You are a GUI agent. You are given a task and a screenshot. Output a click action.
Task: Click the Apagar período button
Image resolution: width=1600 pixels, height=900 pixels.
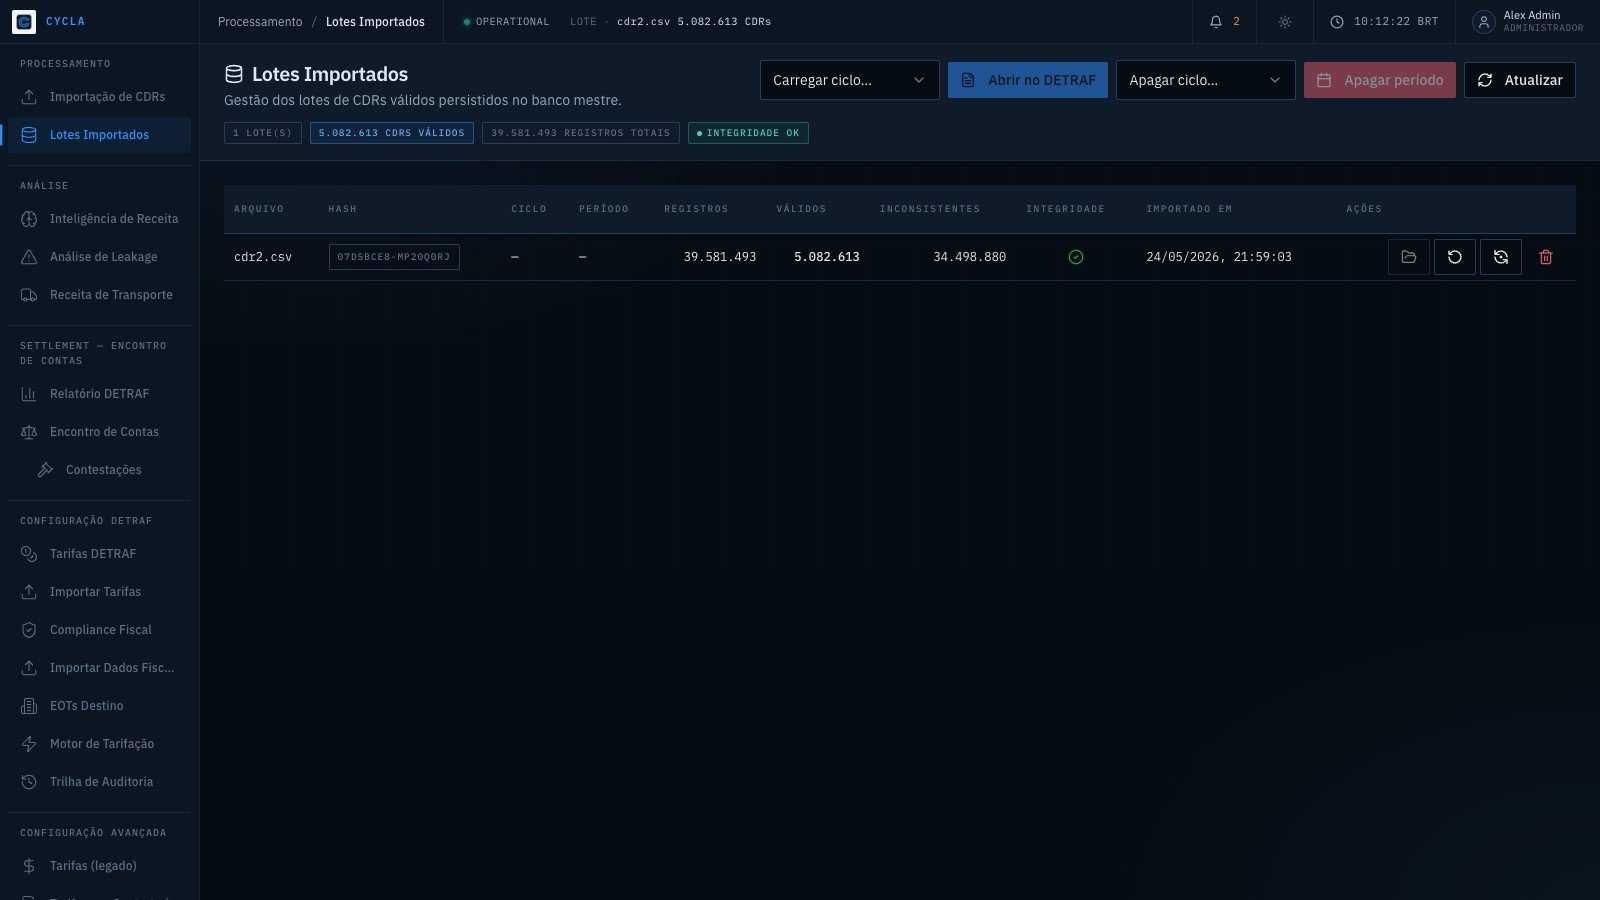[x=1380, y=80]
